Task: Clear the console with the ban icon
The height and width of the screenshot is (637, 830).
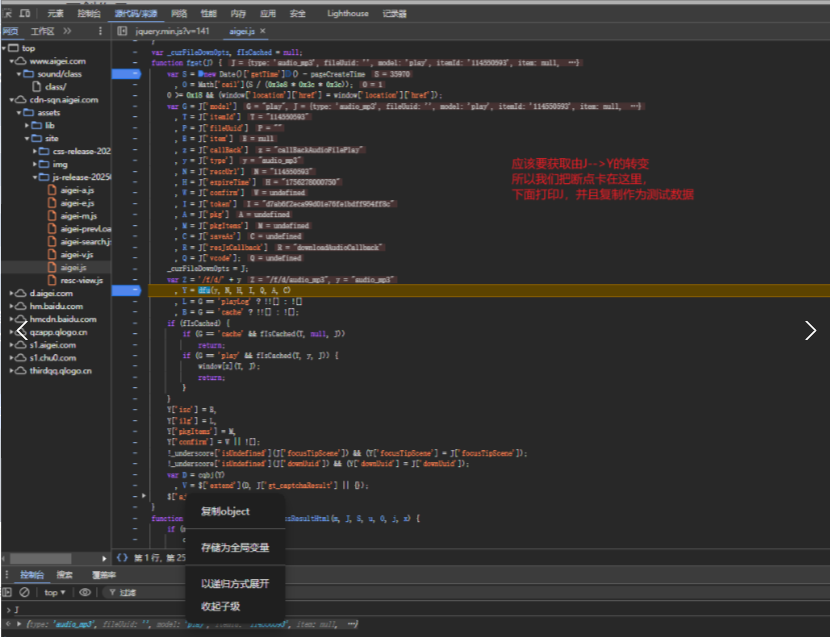Action: pos(24,592)
